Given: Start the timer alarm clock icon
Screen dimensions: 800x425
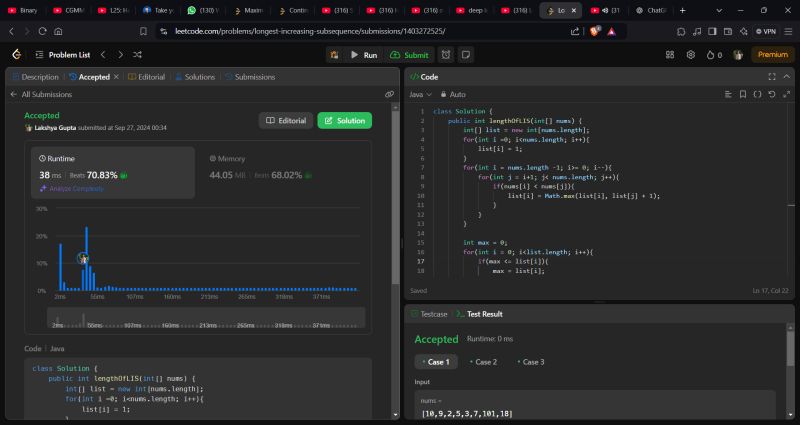Looking at the screenshot, I should [446, 55].
